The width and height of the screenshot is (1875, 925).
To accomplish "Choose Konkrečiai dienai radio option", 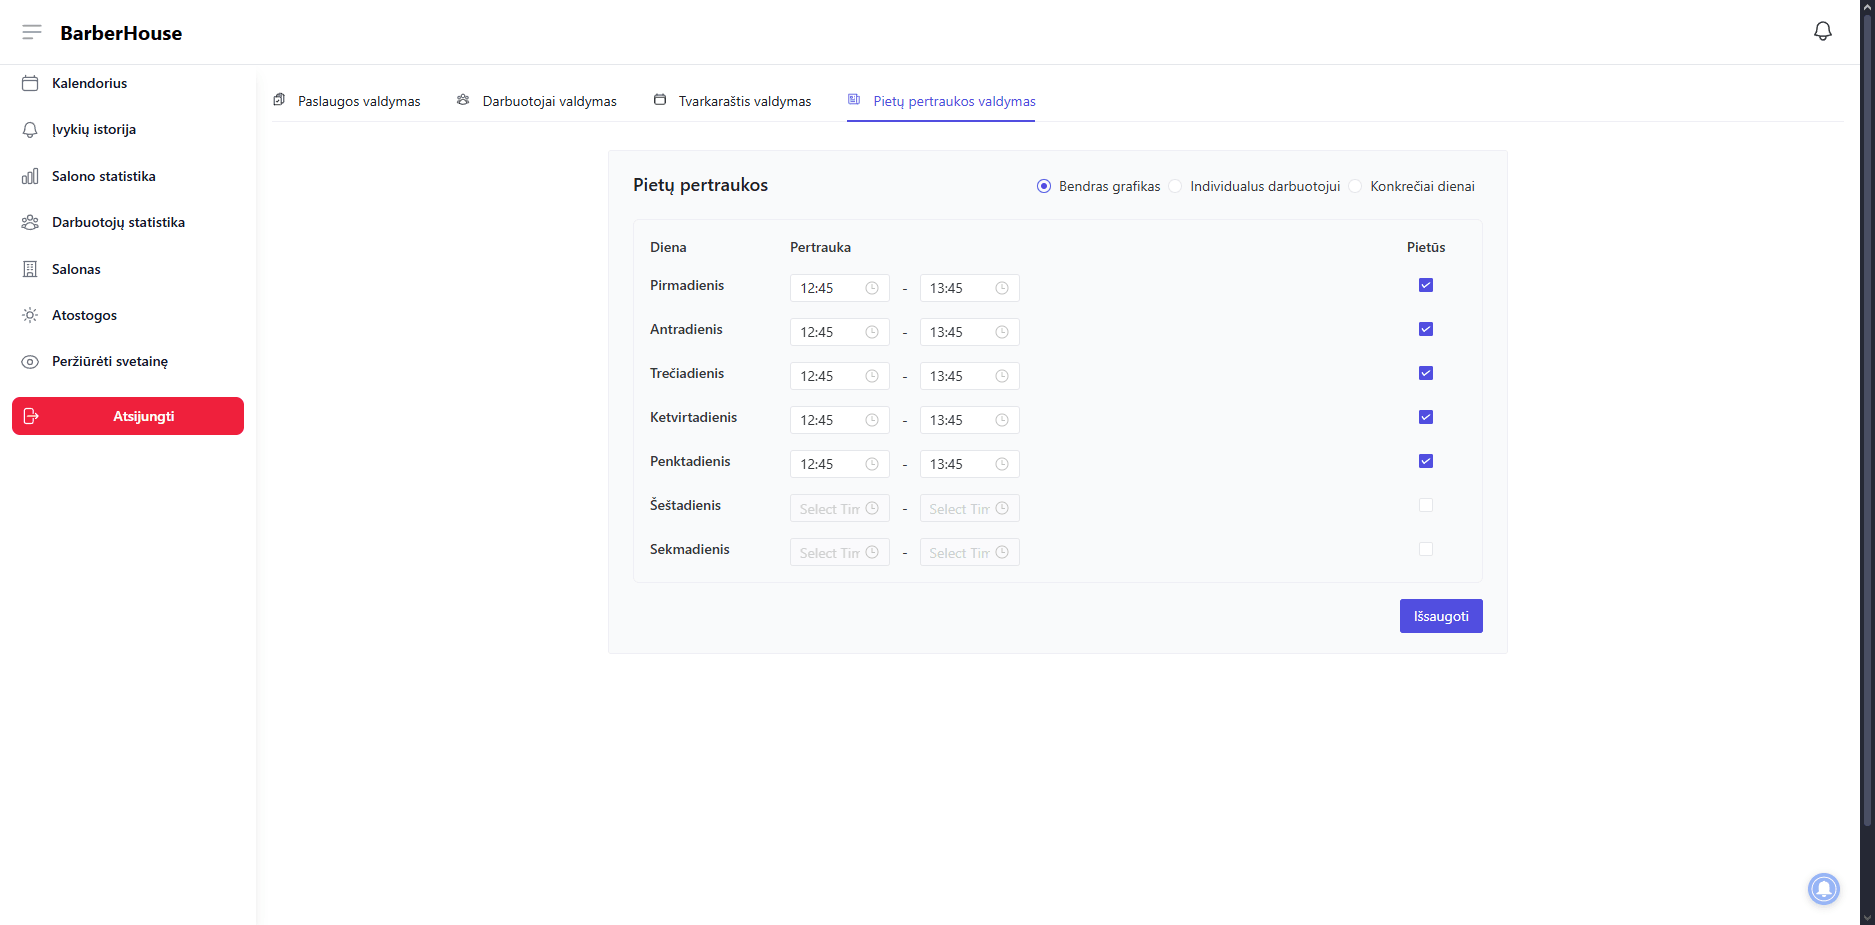I will [1355, 186].
